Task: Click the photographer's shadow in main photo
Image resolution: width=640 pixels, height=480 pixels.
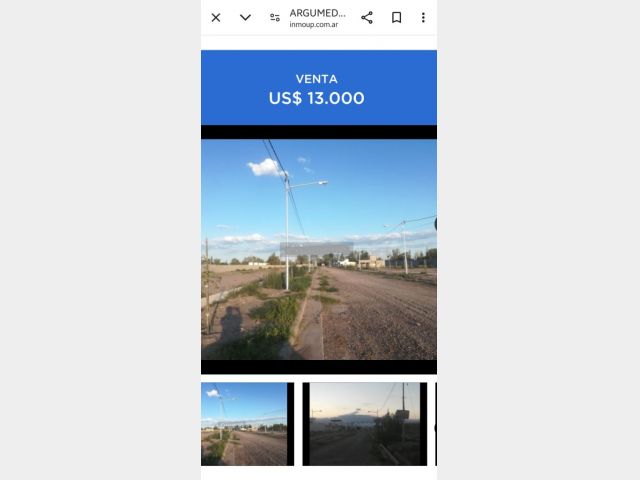Action: click(231, 325)
